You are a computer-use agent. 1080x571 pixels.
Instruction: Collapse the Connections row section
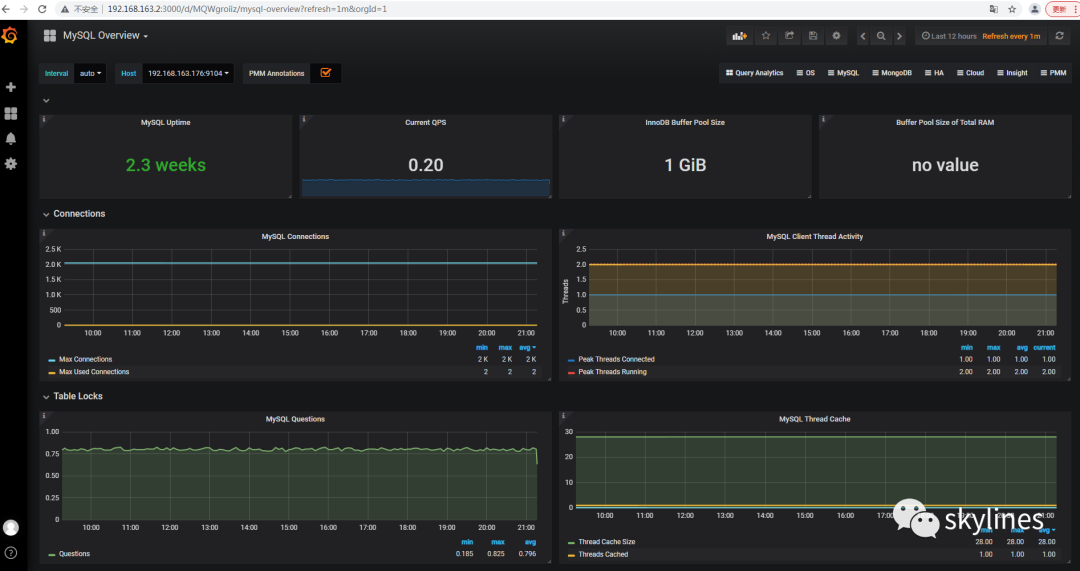coord(78,214)
